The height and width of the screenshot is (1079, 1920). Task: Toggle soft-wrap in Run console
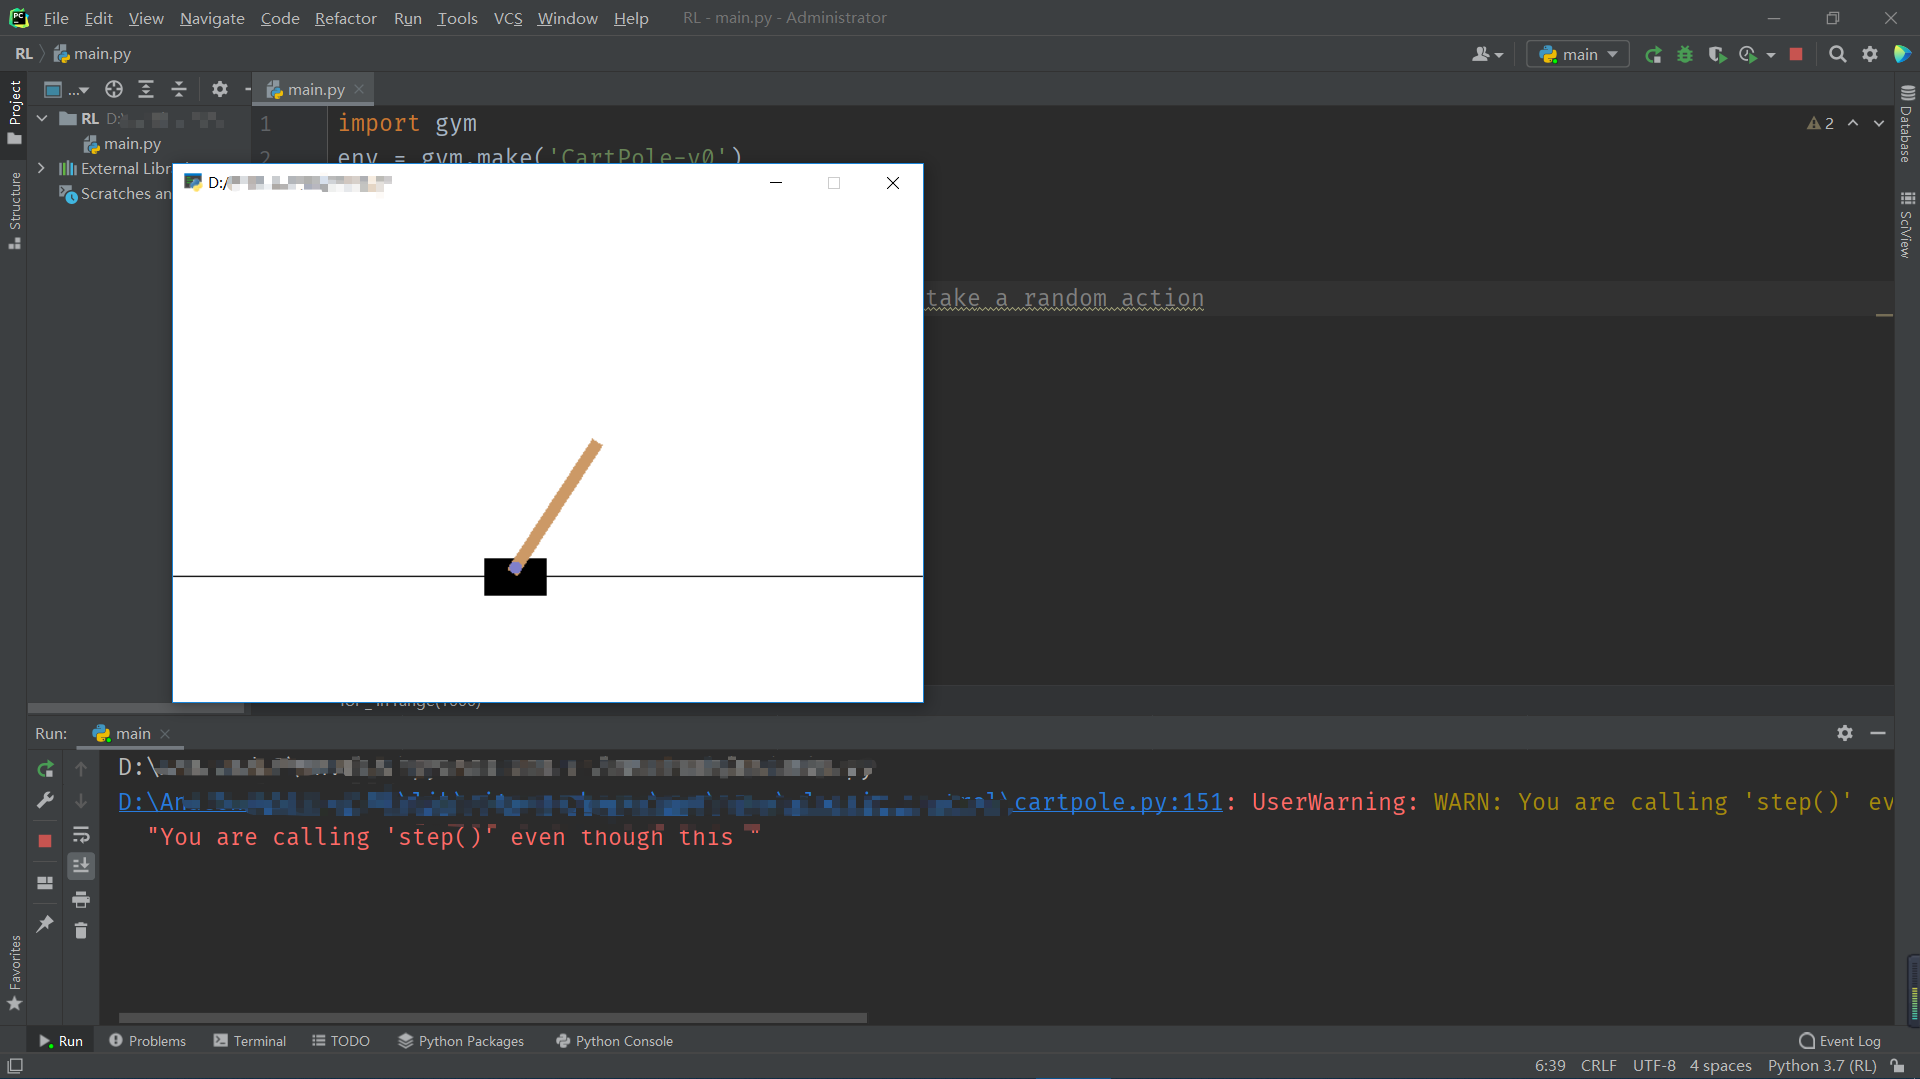pyautogui.click(x=81, y=835)
